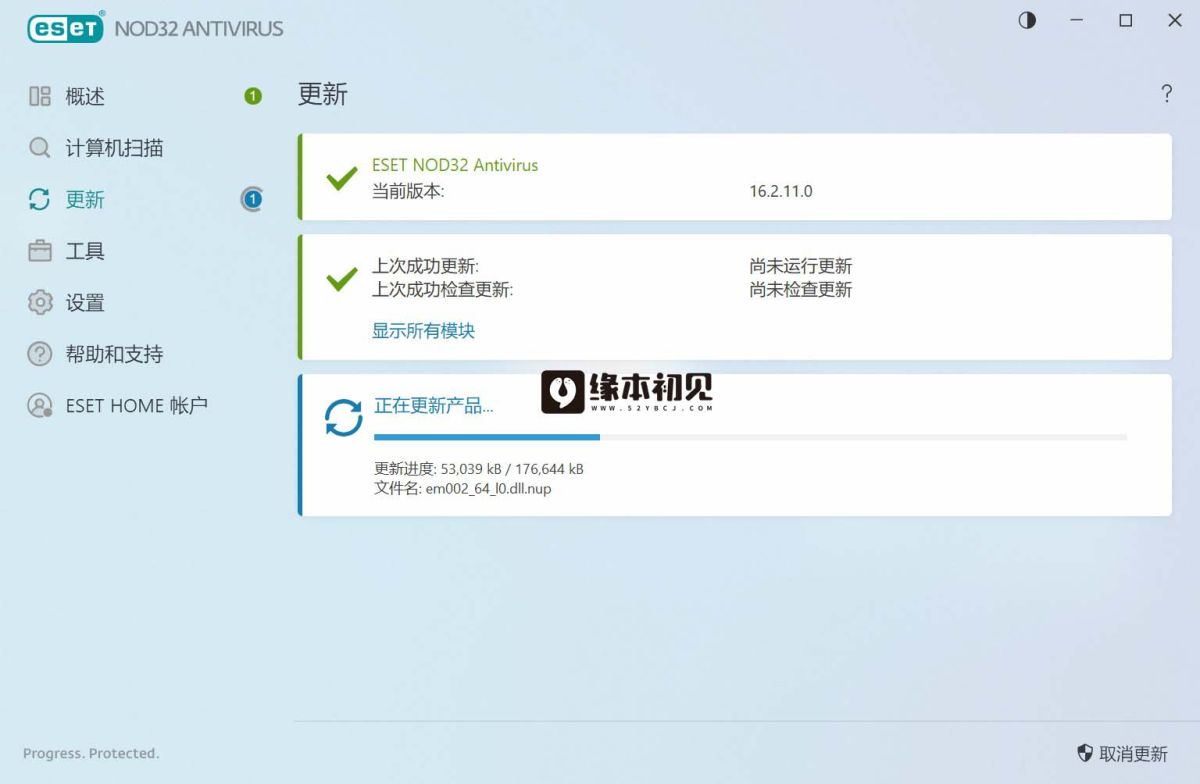Click the green notification badge beside 概述
This screenshot has width=1200, height=784.
(x=253, y=96)
